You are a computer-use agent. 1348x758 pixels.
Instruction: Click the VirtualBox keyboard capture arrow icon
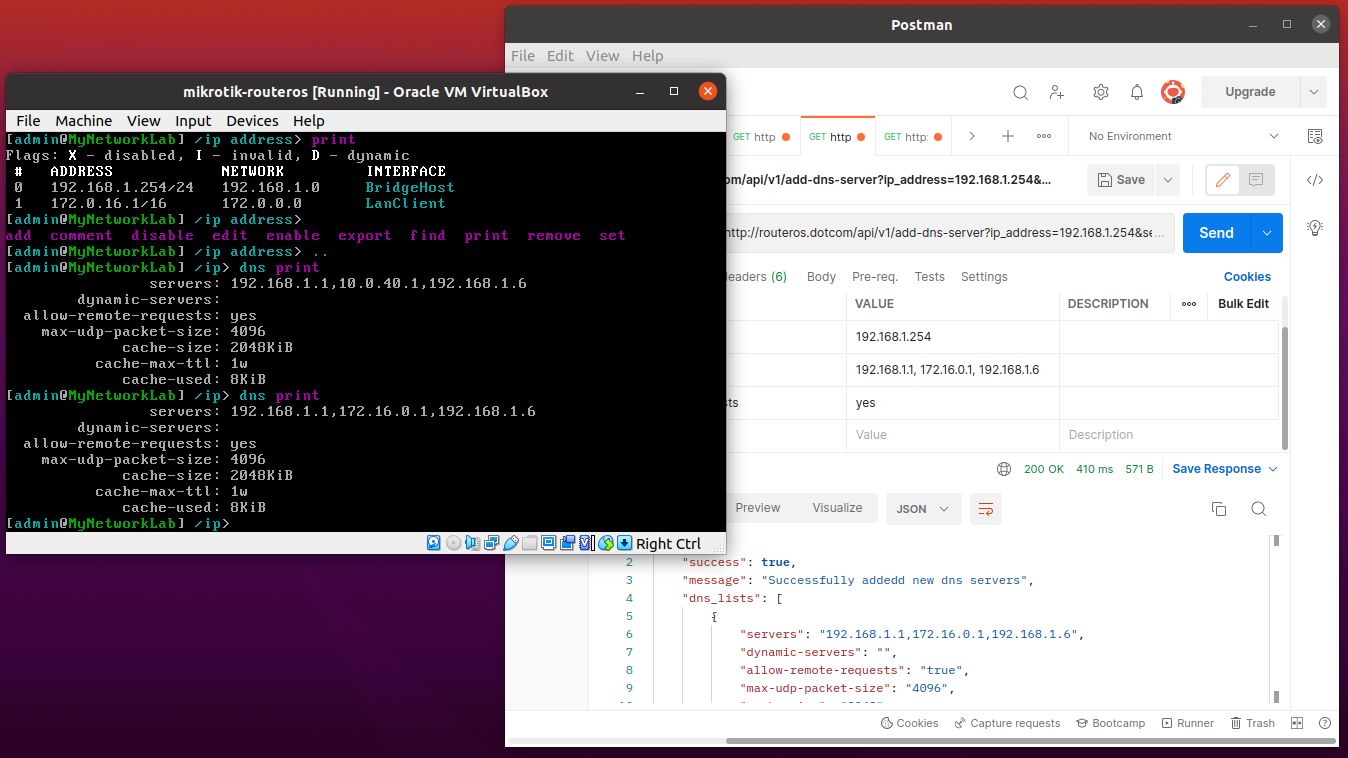(624, 543)
